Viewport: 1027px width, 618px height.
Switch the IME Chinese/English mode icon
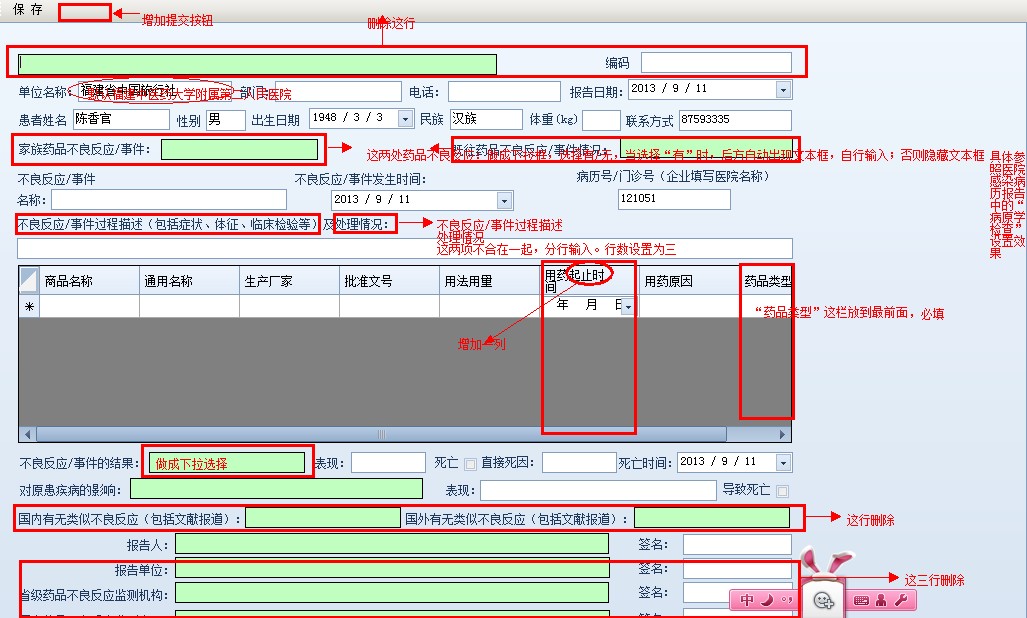pyautogui.click(x=747, y=600)
